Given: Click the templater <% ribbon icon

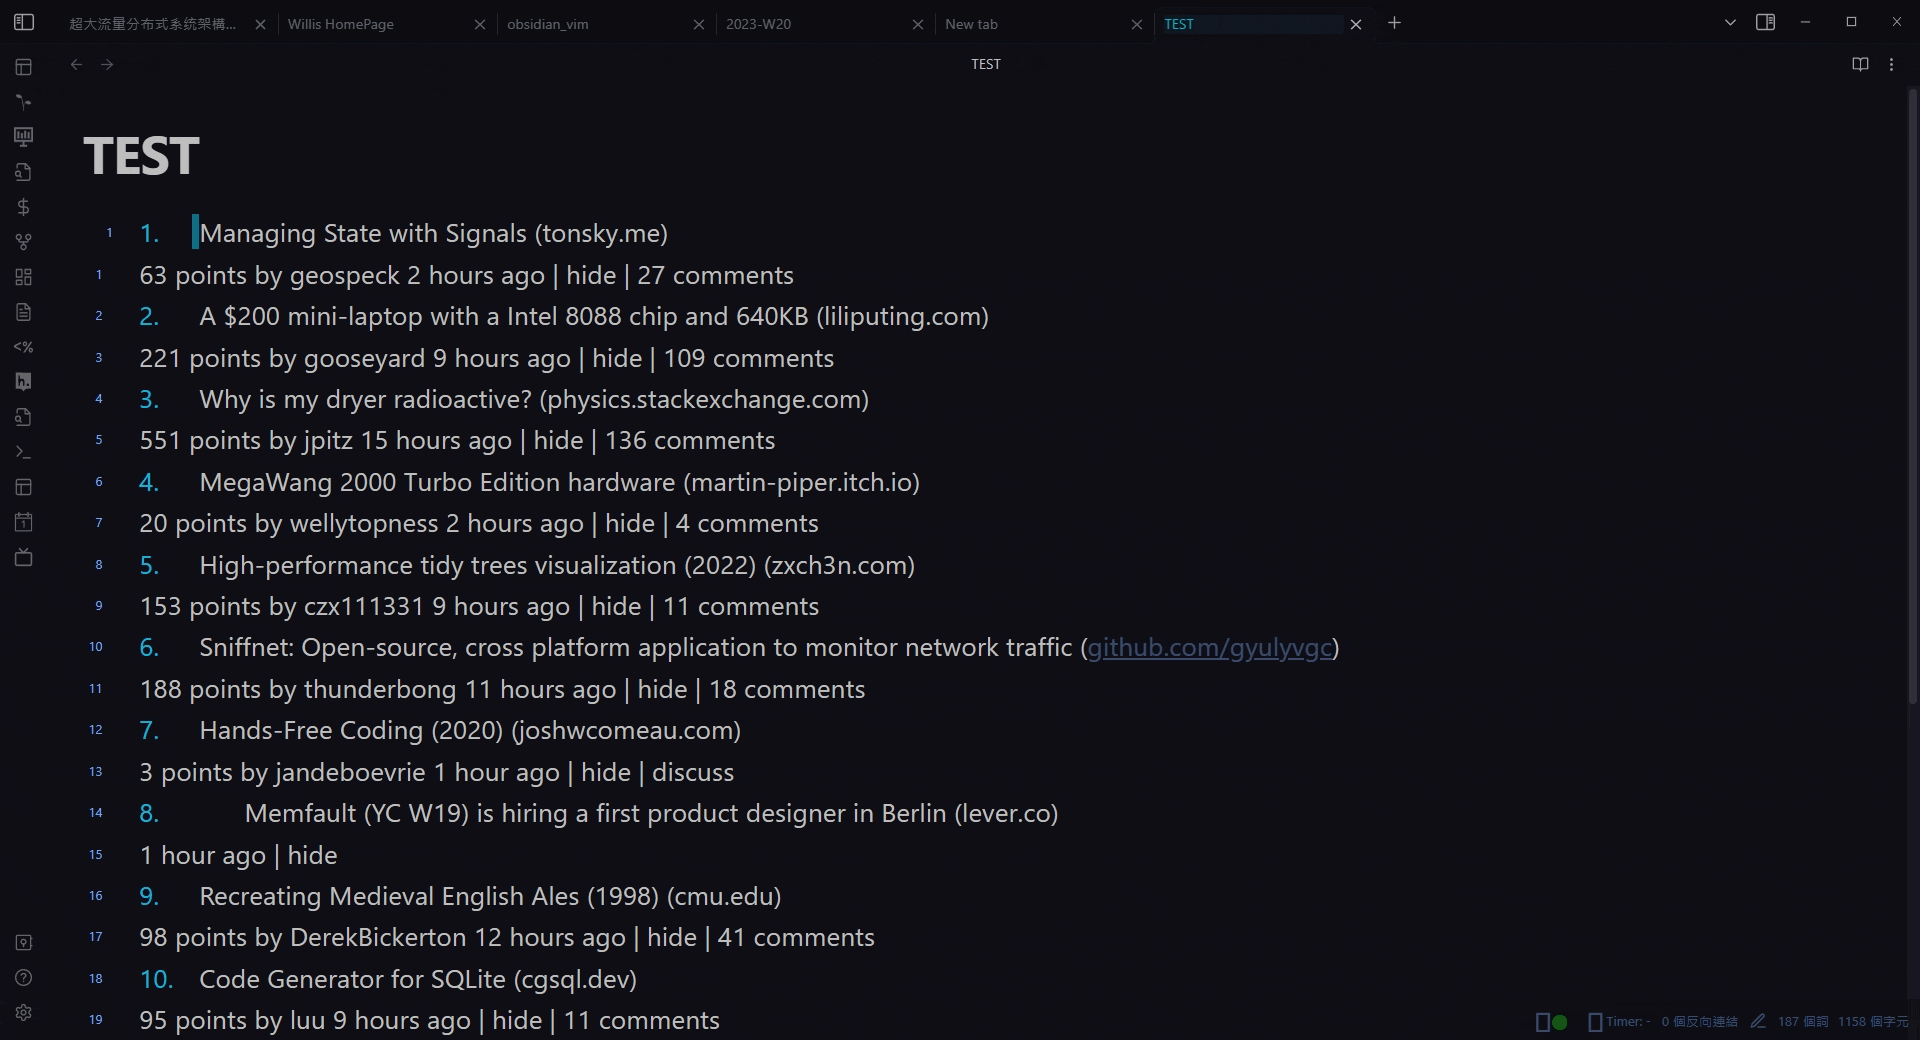Looking at the screenshot, I should click(24, 347).
